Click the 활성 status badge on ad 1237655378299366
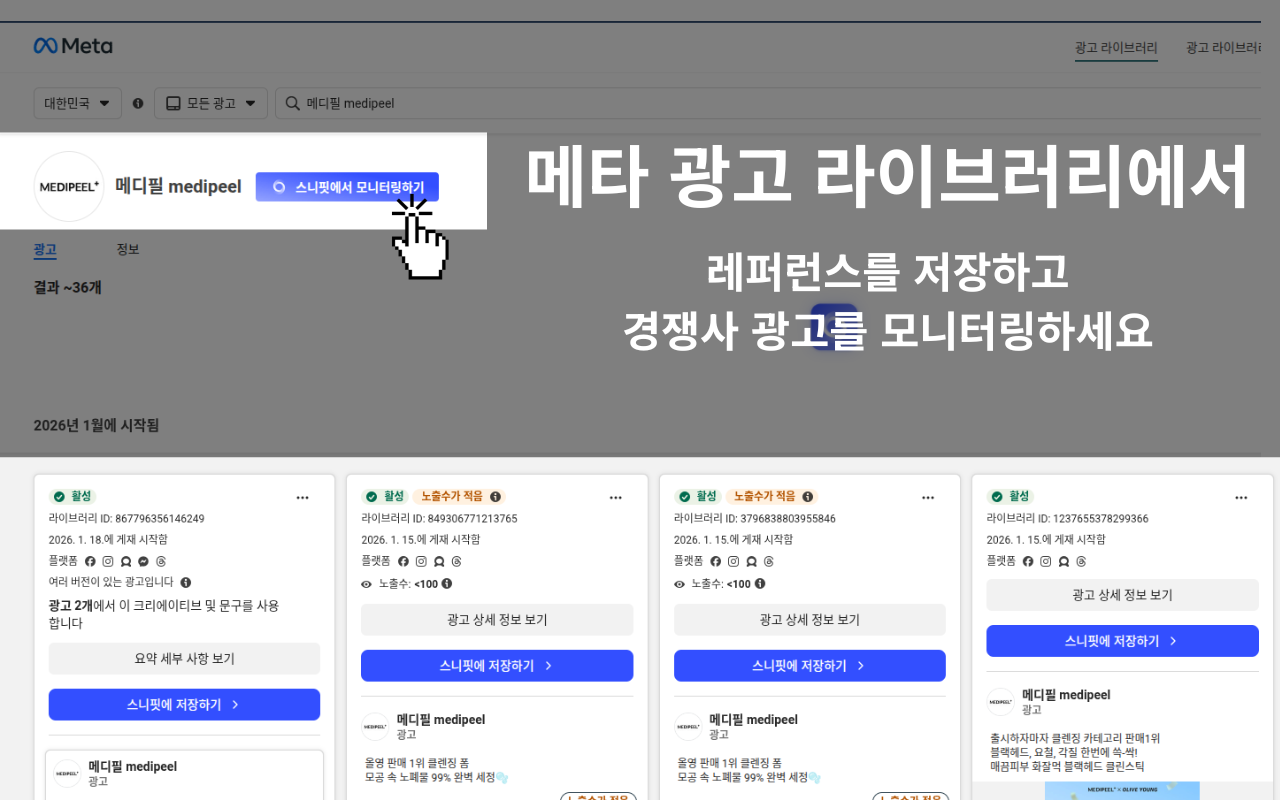Viewport: 1280px width, 800px height. pos(1011,497)
